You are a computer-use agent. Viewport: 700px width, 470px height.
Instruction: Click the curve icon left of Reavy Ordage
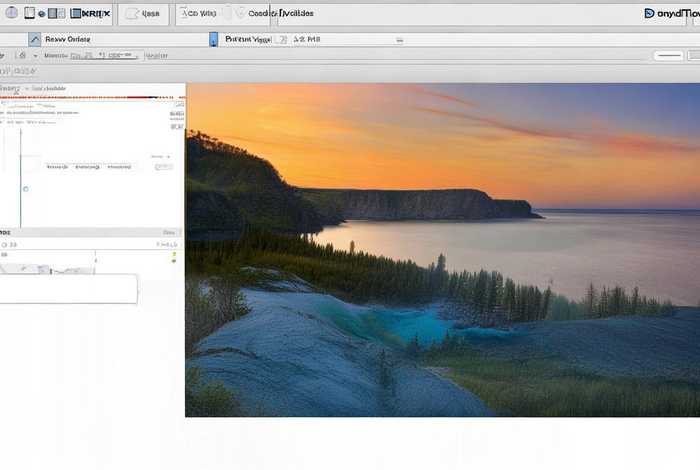coord(35,39)
